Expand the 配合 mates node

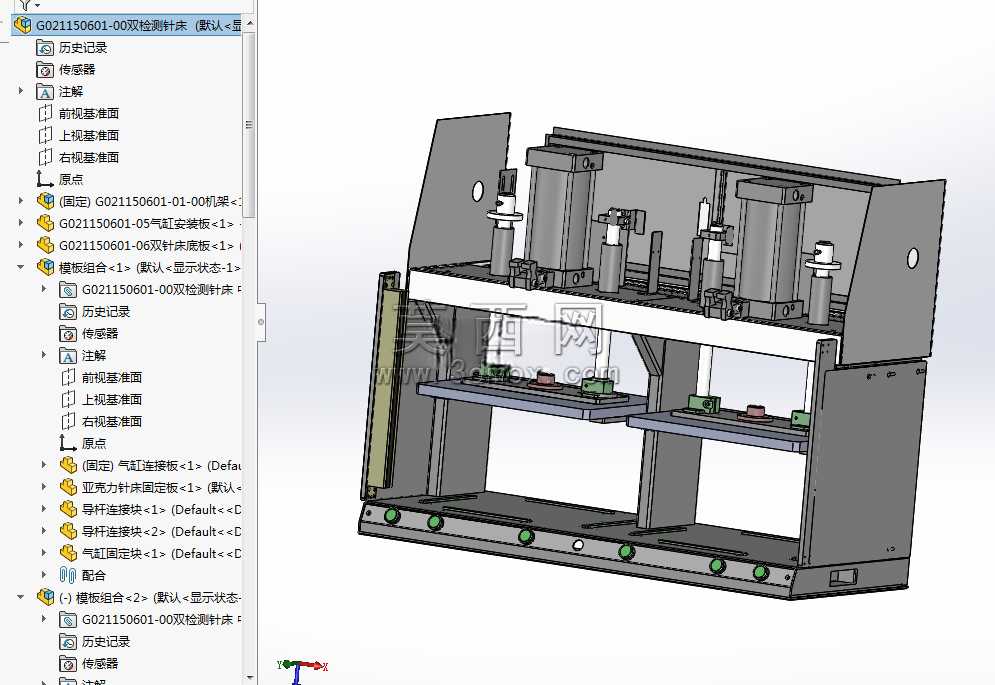(x=44, y=575)
